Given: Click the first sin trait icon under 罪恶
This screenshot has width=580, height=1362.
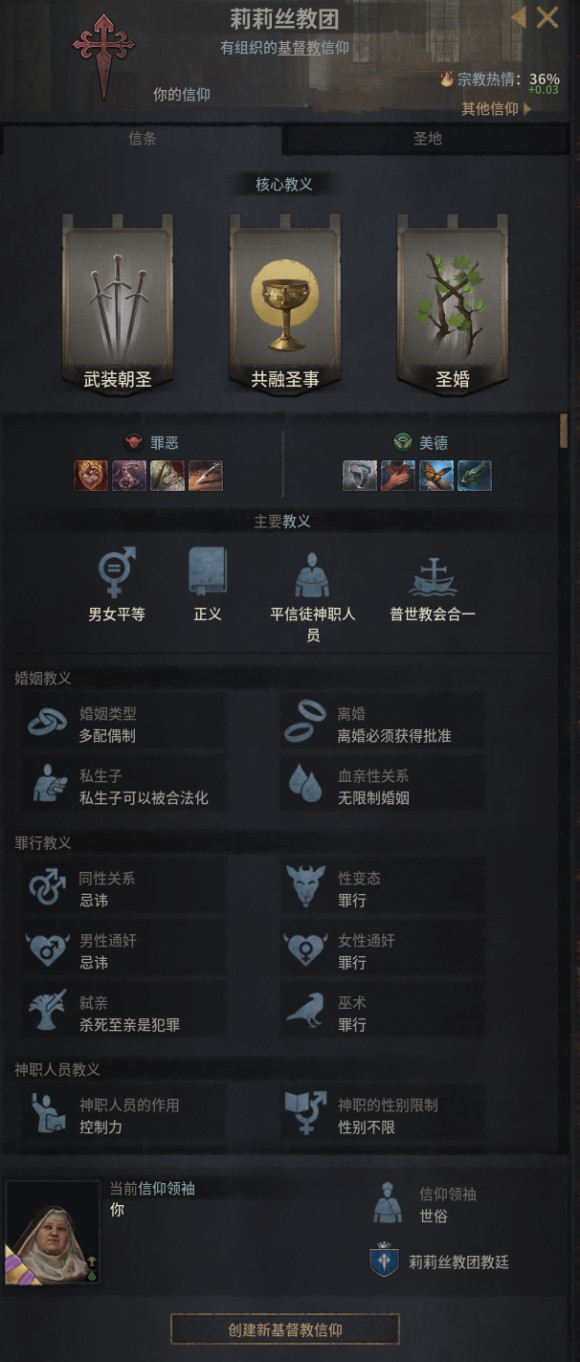Looking at the screenshot, I should [x=91, y=475].
